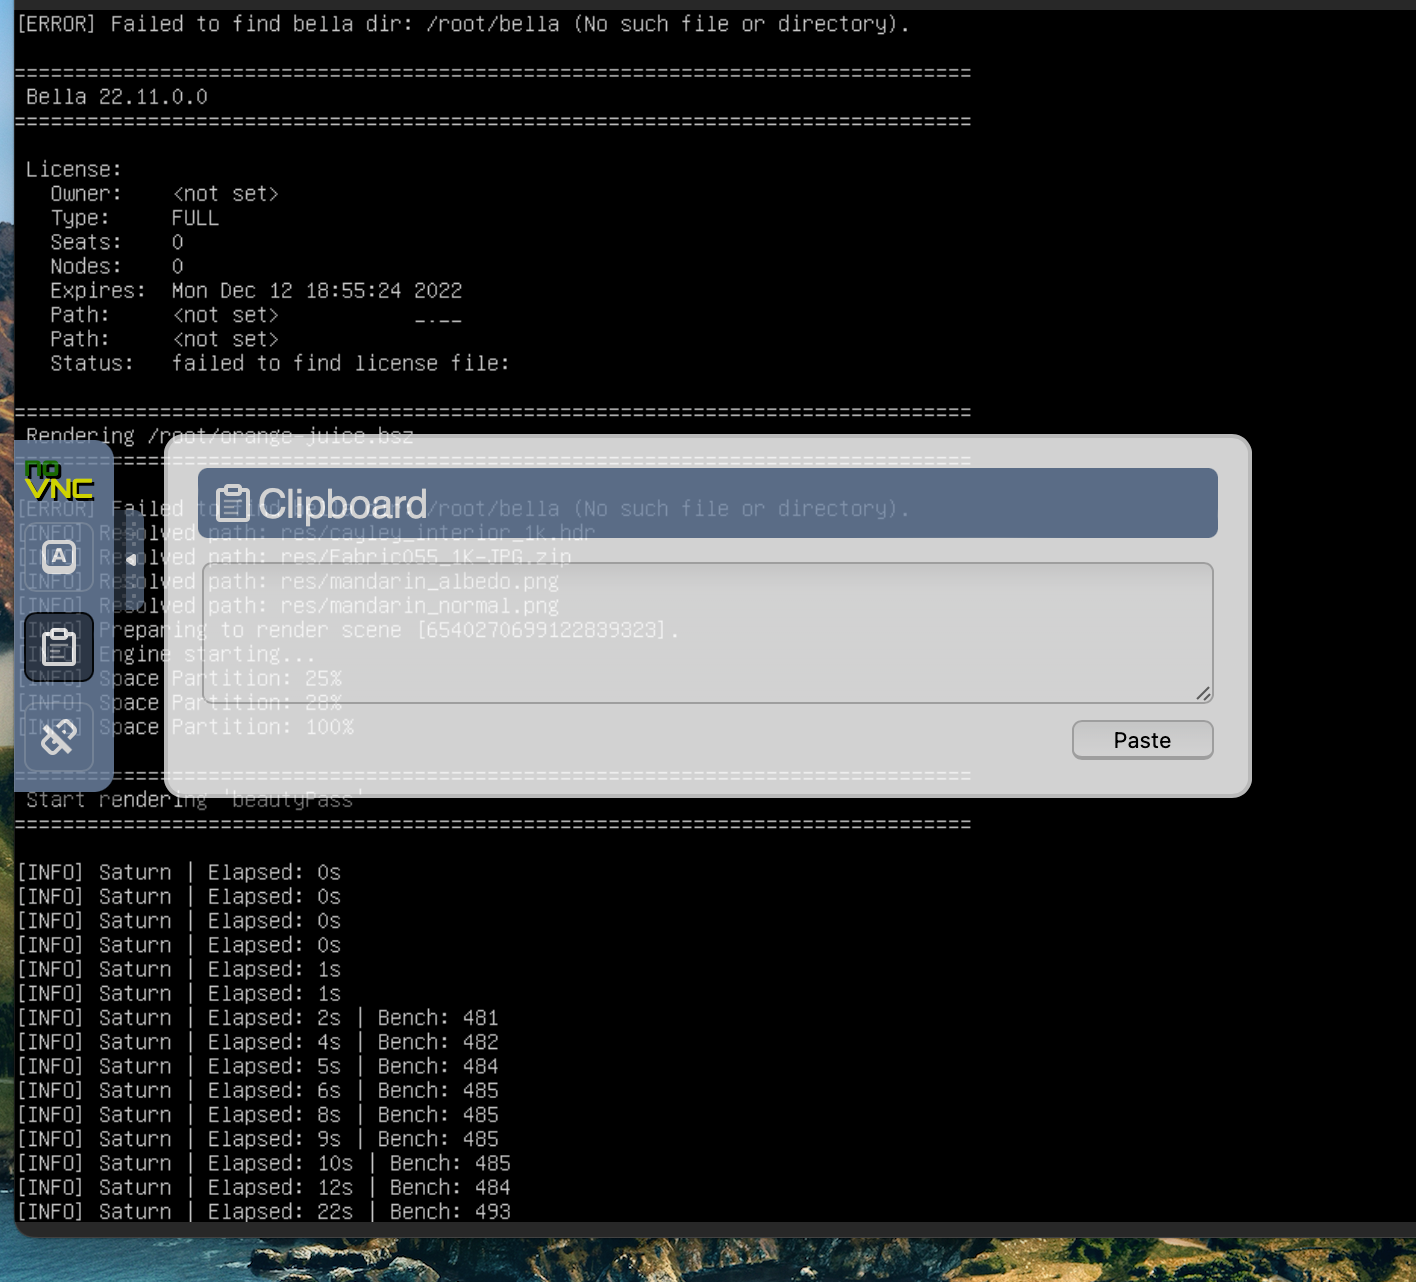Click the Clipboard panel title text
This screenshot has height=1282, width=1416.
point(342,504)
